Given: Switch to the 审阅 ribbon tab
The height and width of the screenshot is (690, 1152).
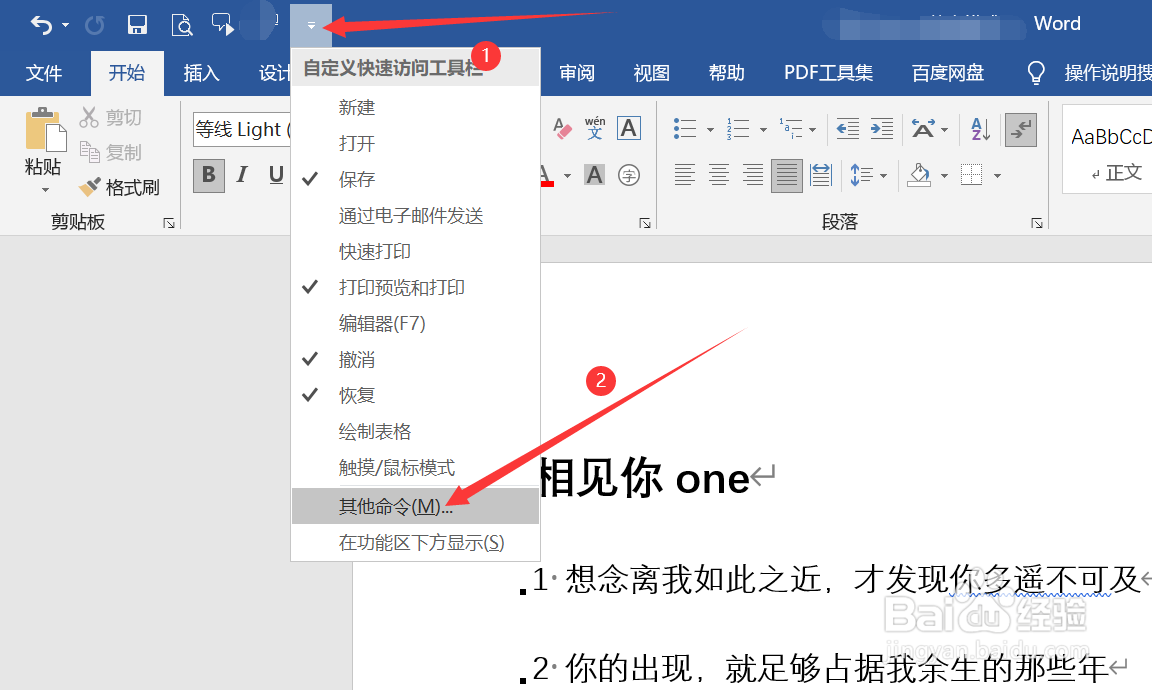Looking at the screenshot, I should (576, 73).
